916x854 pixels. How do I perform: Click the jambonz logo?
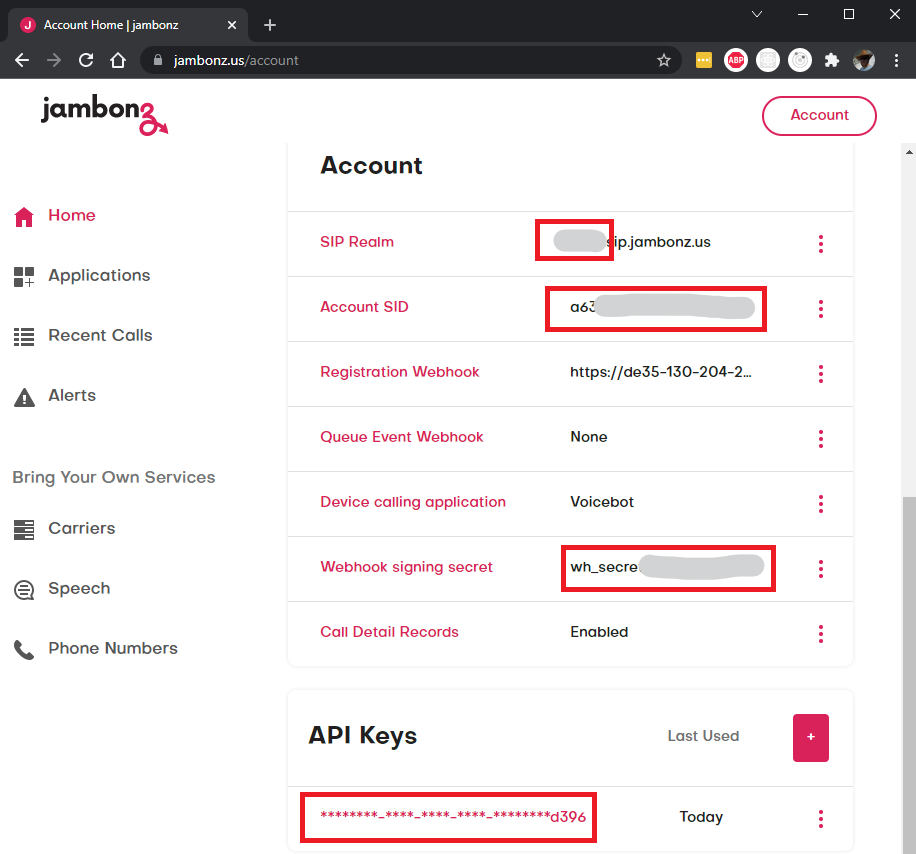tap(104, 114)
